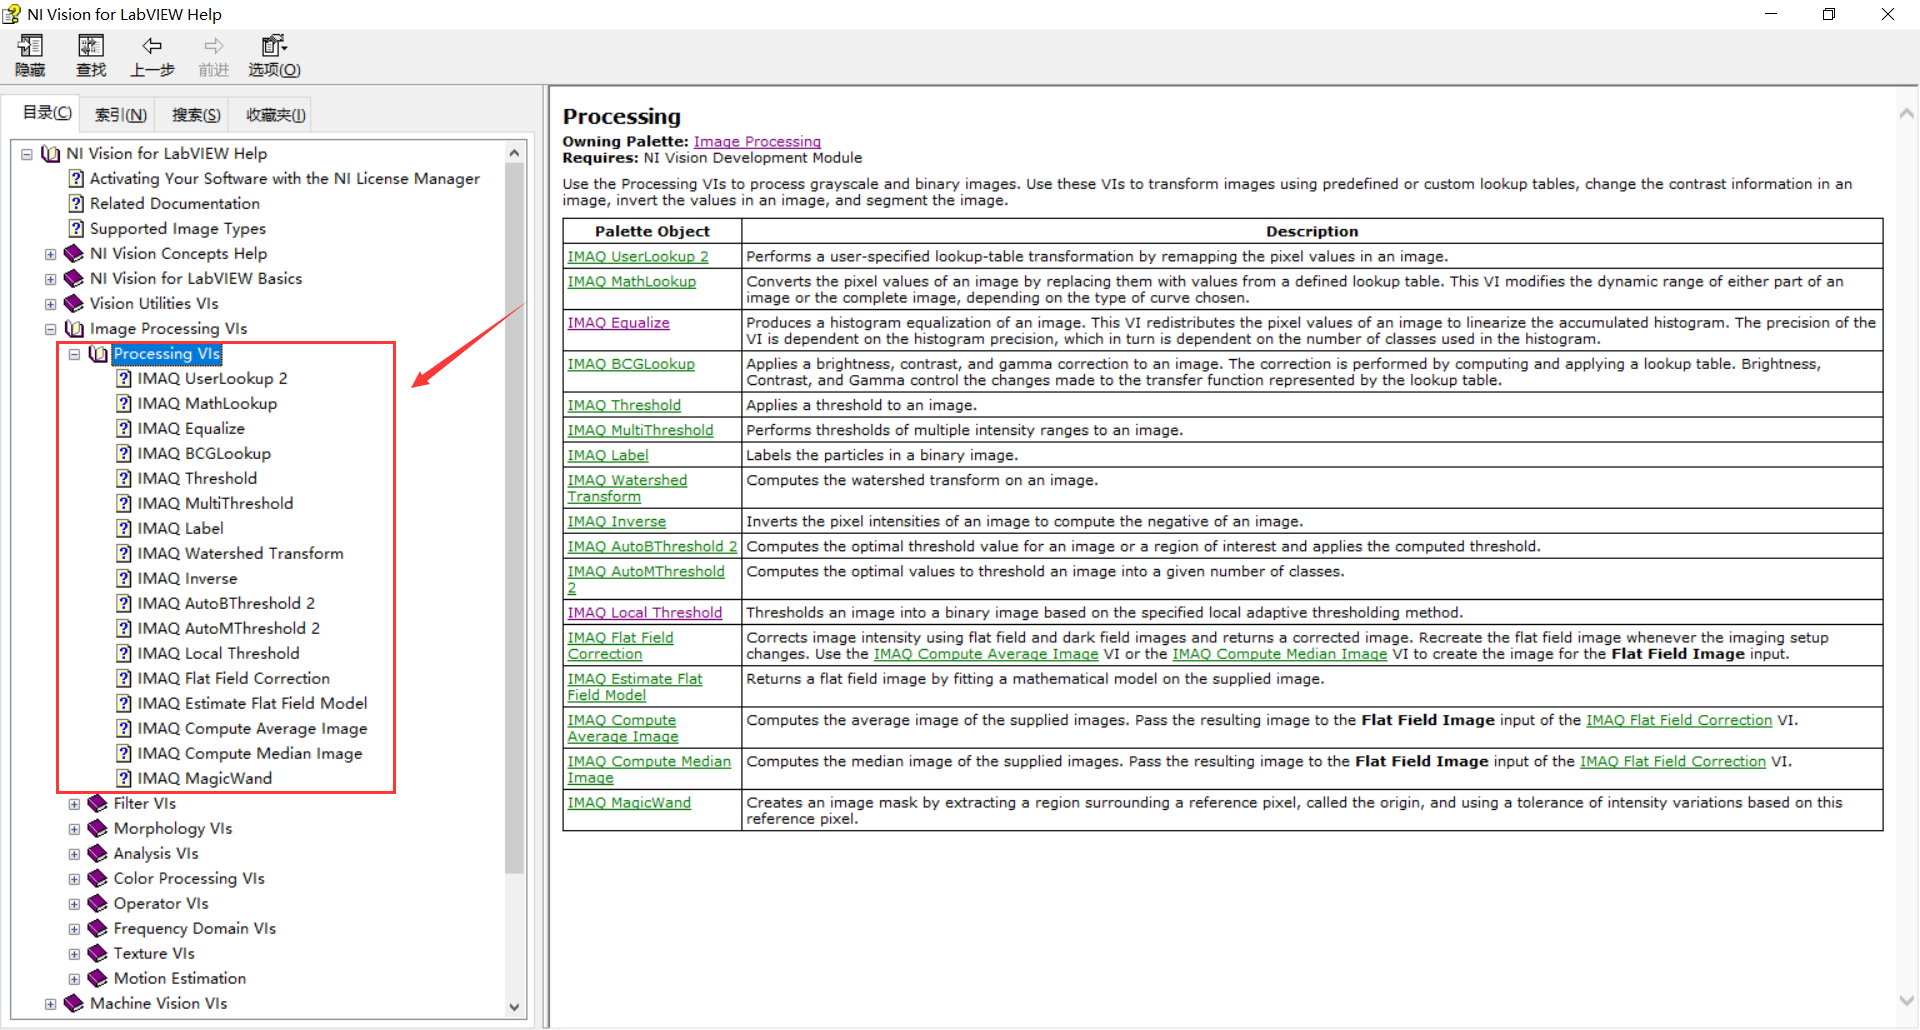Expand the Analysis VIs node
Viewport: 1920px width, 1030px height.
75,854
